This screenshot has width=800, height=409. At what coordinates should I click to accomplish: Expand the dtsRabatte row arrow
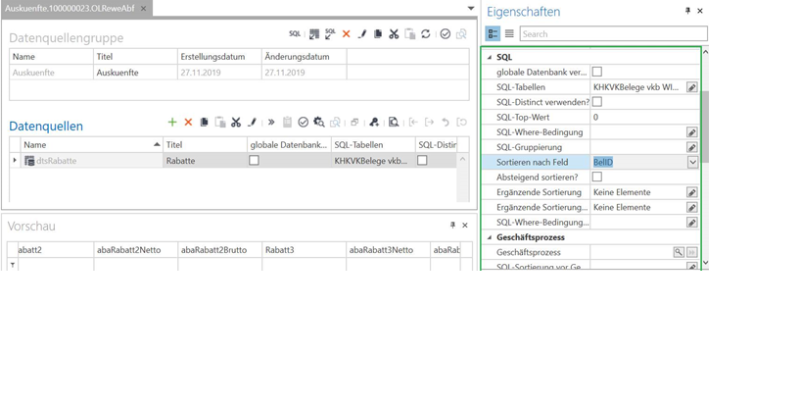click(14, 160)
